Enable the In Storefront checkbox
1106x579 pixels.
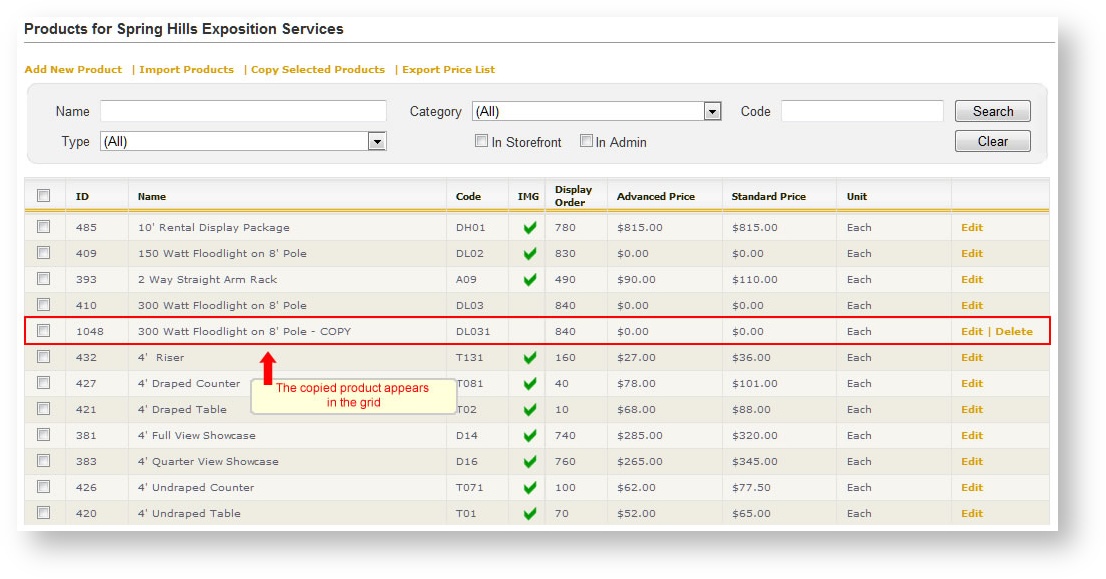[x=481, y=141]
